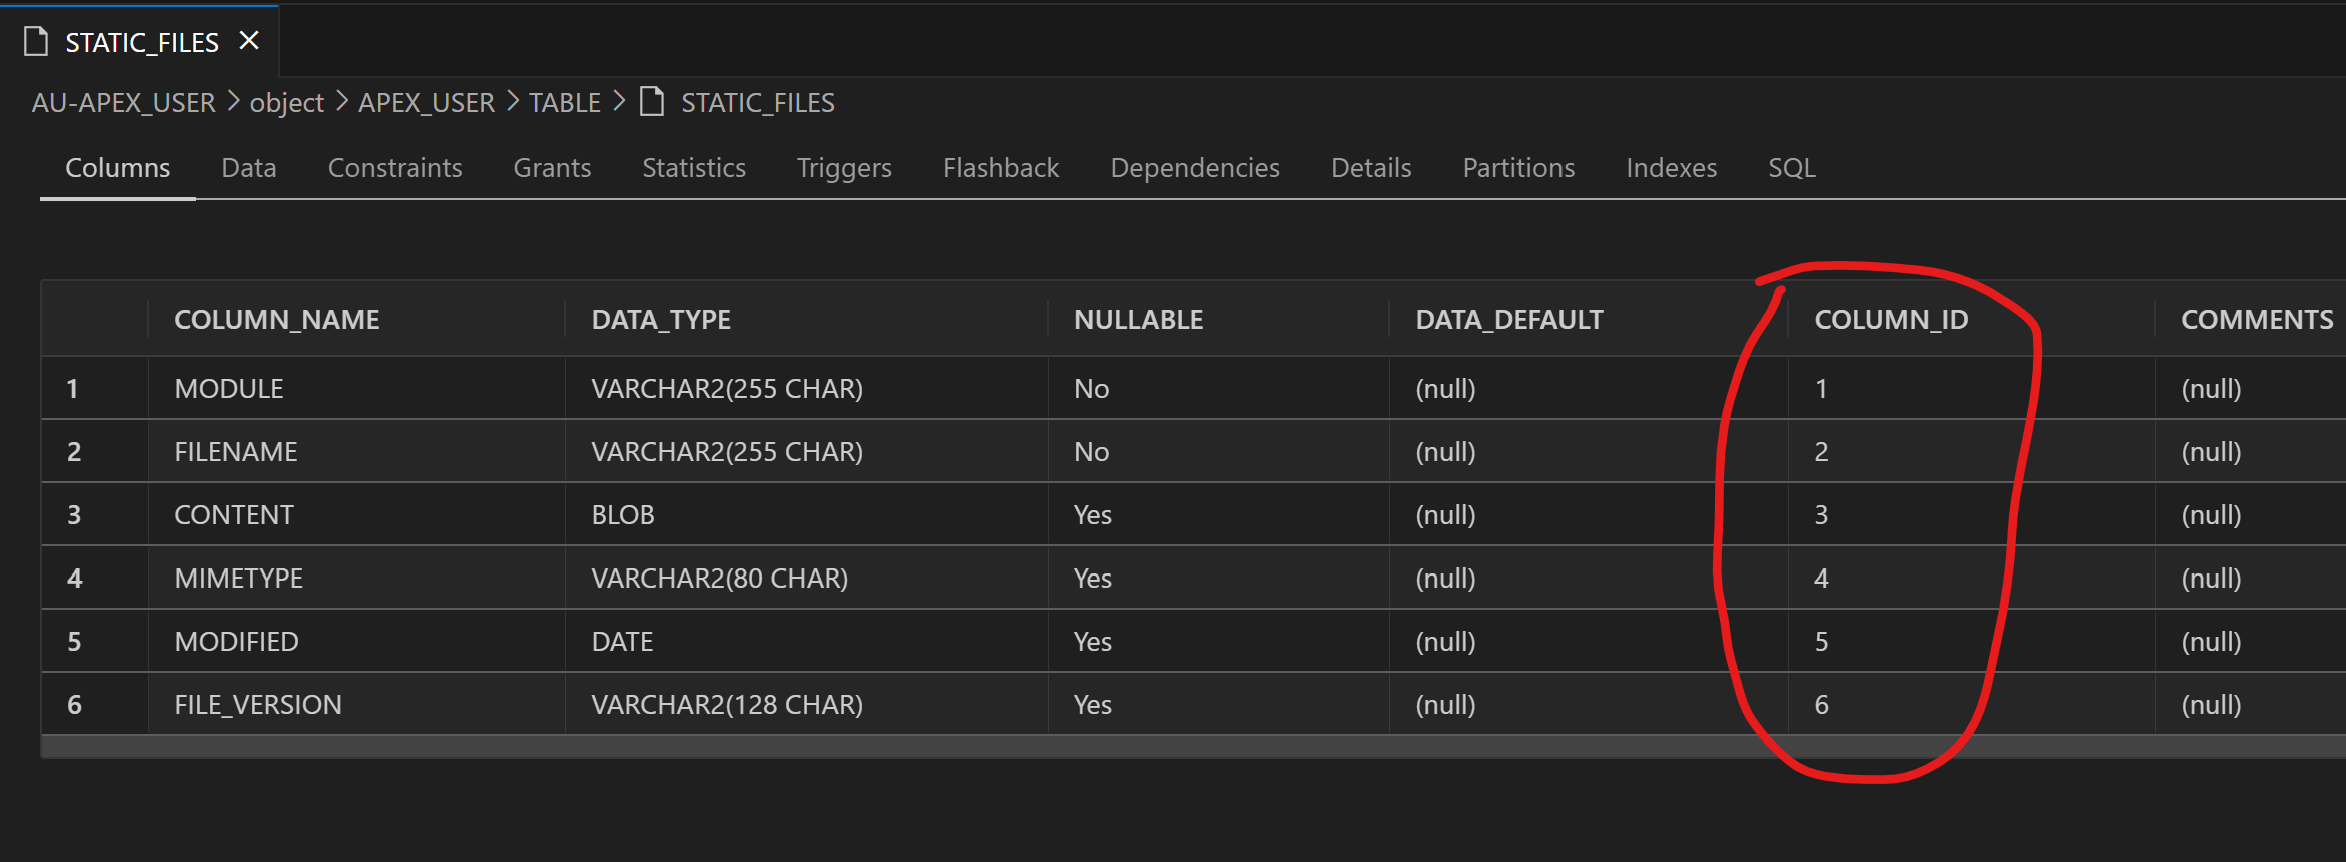Image resolution: width=2346 pixels, height=862 pixels.
Task: Switch to the Data tab
Action: coord(248,167)
